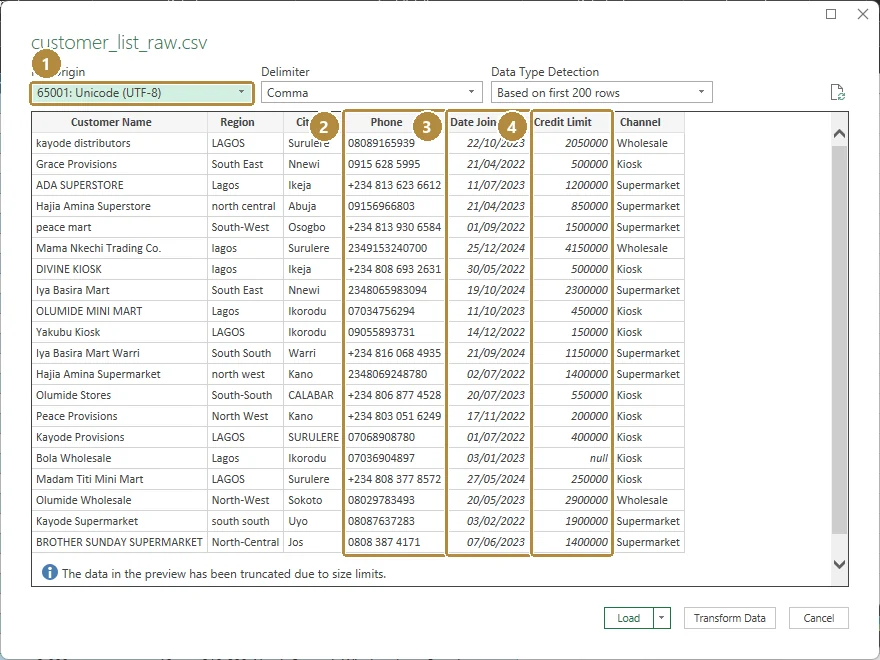Click the info icon beside truncation message
Viewport: 880px width, 660px height.
coord(49,572)
